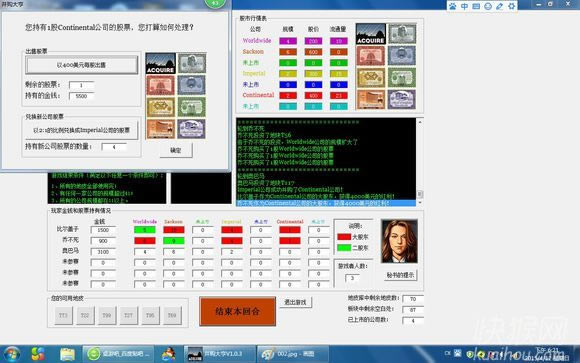Viewport: 580px width, 363px height.
Task: Click the remaining tiles in bank field showing 70
Action: click(x=413, y=299)
